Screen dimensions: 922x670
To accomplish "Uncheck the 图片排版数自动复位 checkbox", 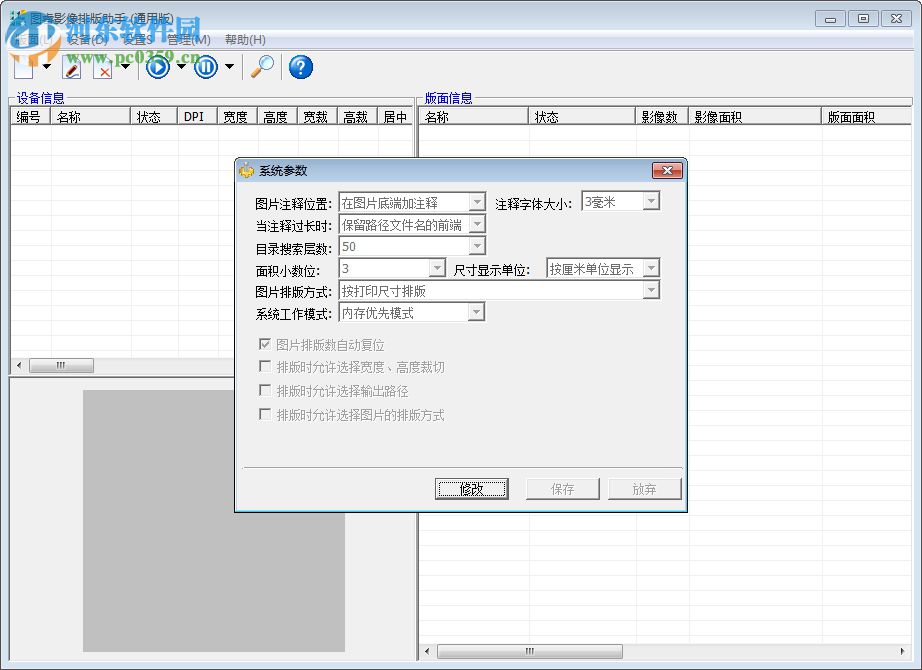I will pos(266,345).
